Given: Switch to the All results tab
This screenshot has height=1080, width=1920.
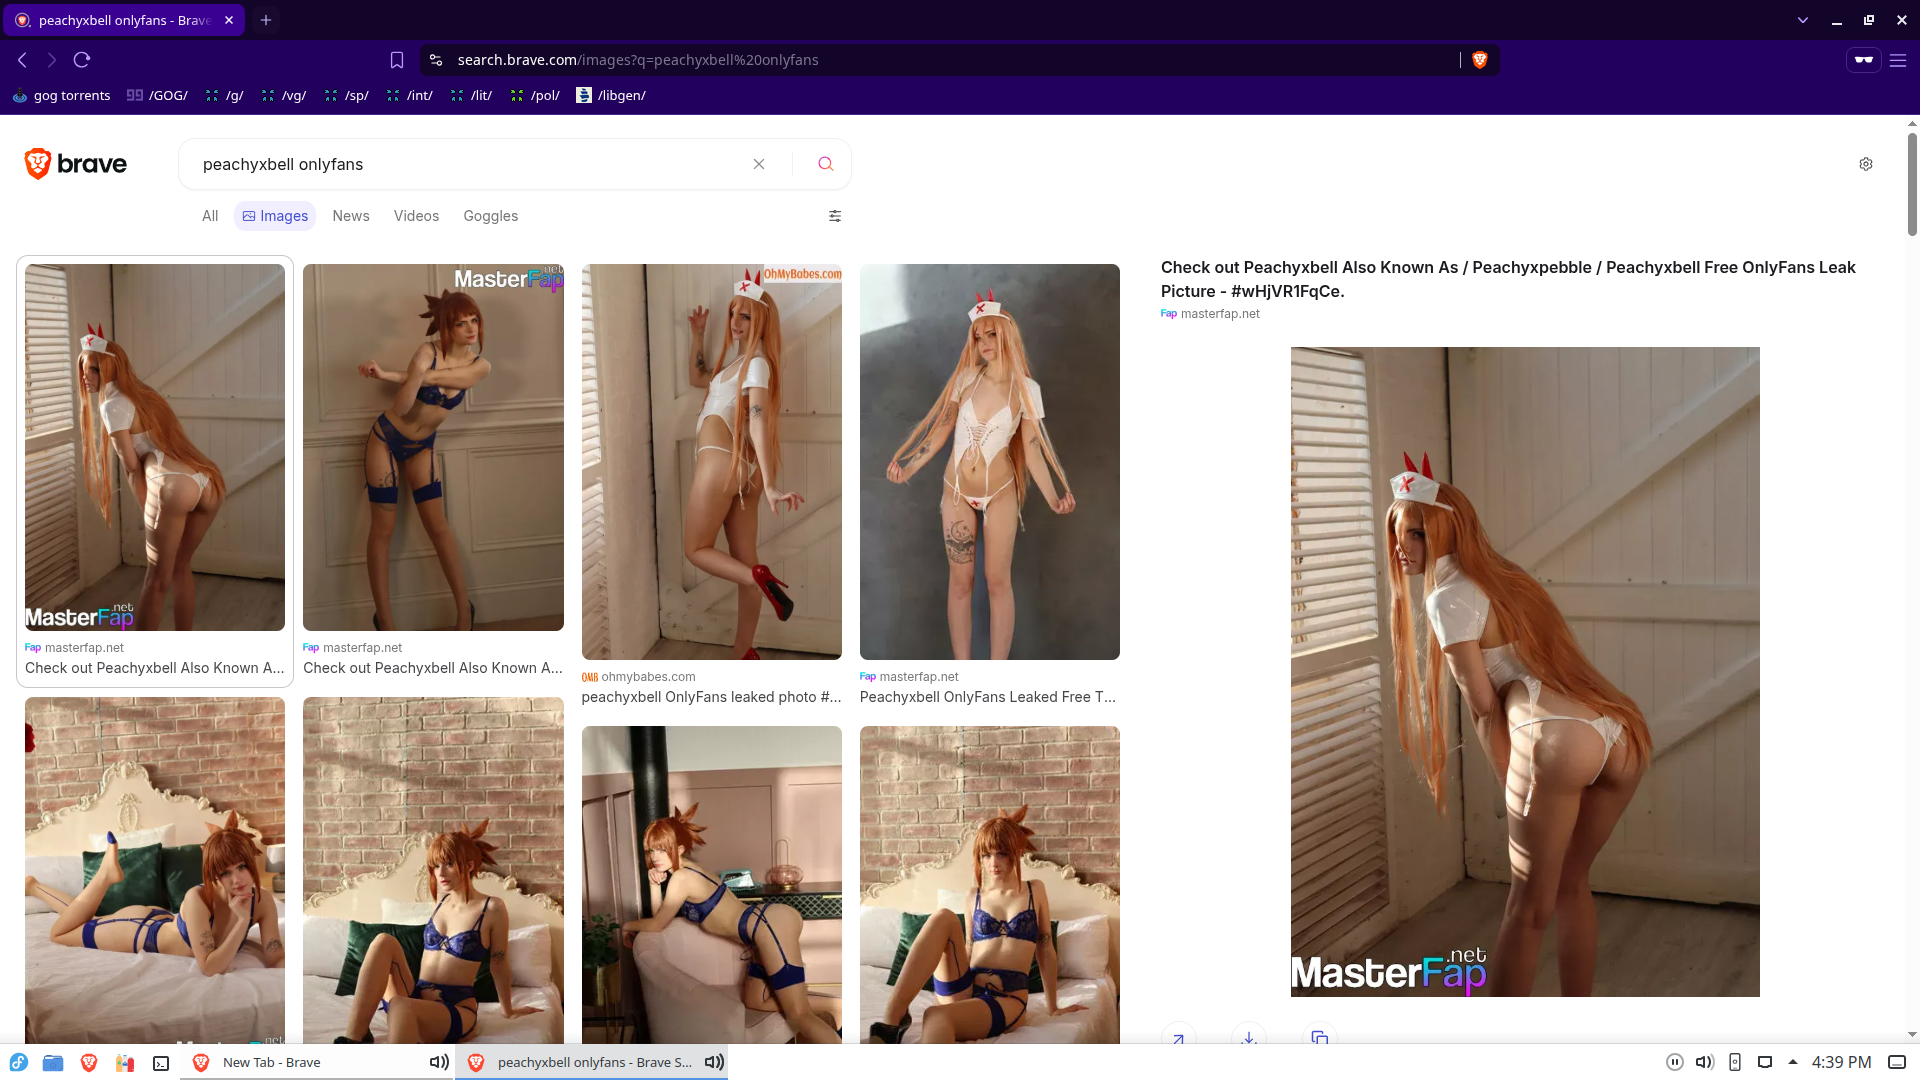Looking at the screenshot, I should coord(210,216).
